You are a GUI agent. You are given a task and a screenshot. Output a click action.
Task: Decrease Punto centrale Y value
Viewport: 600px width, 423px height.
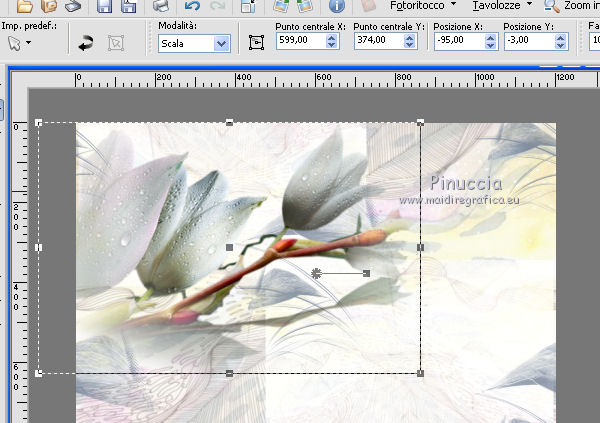point(410,44)
